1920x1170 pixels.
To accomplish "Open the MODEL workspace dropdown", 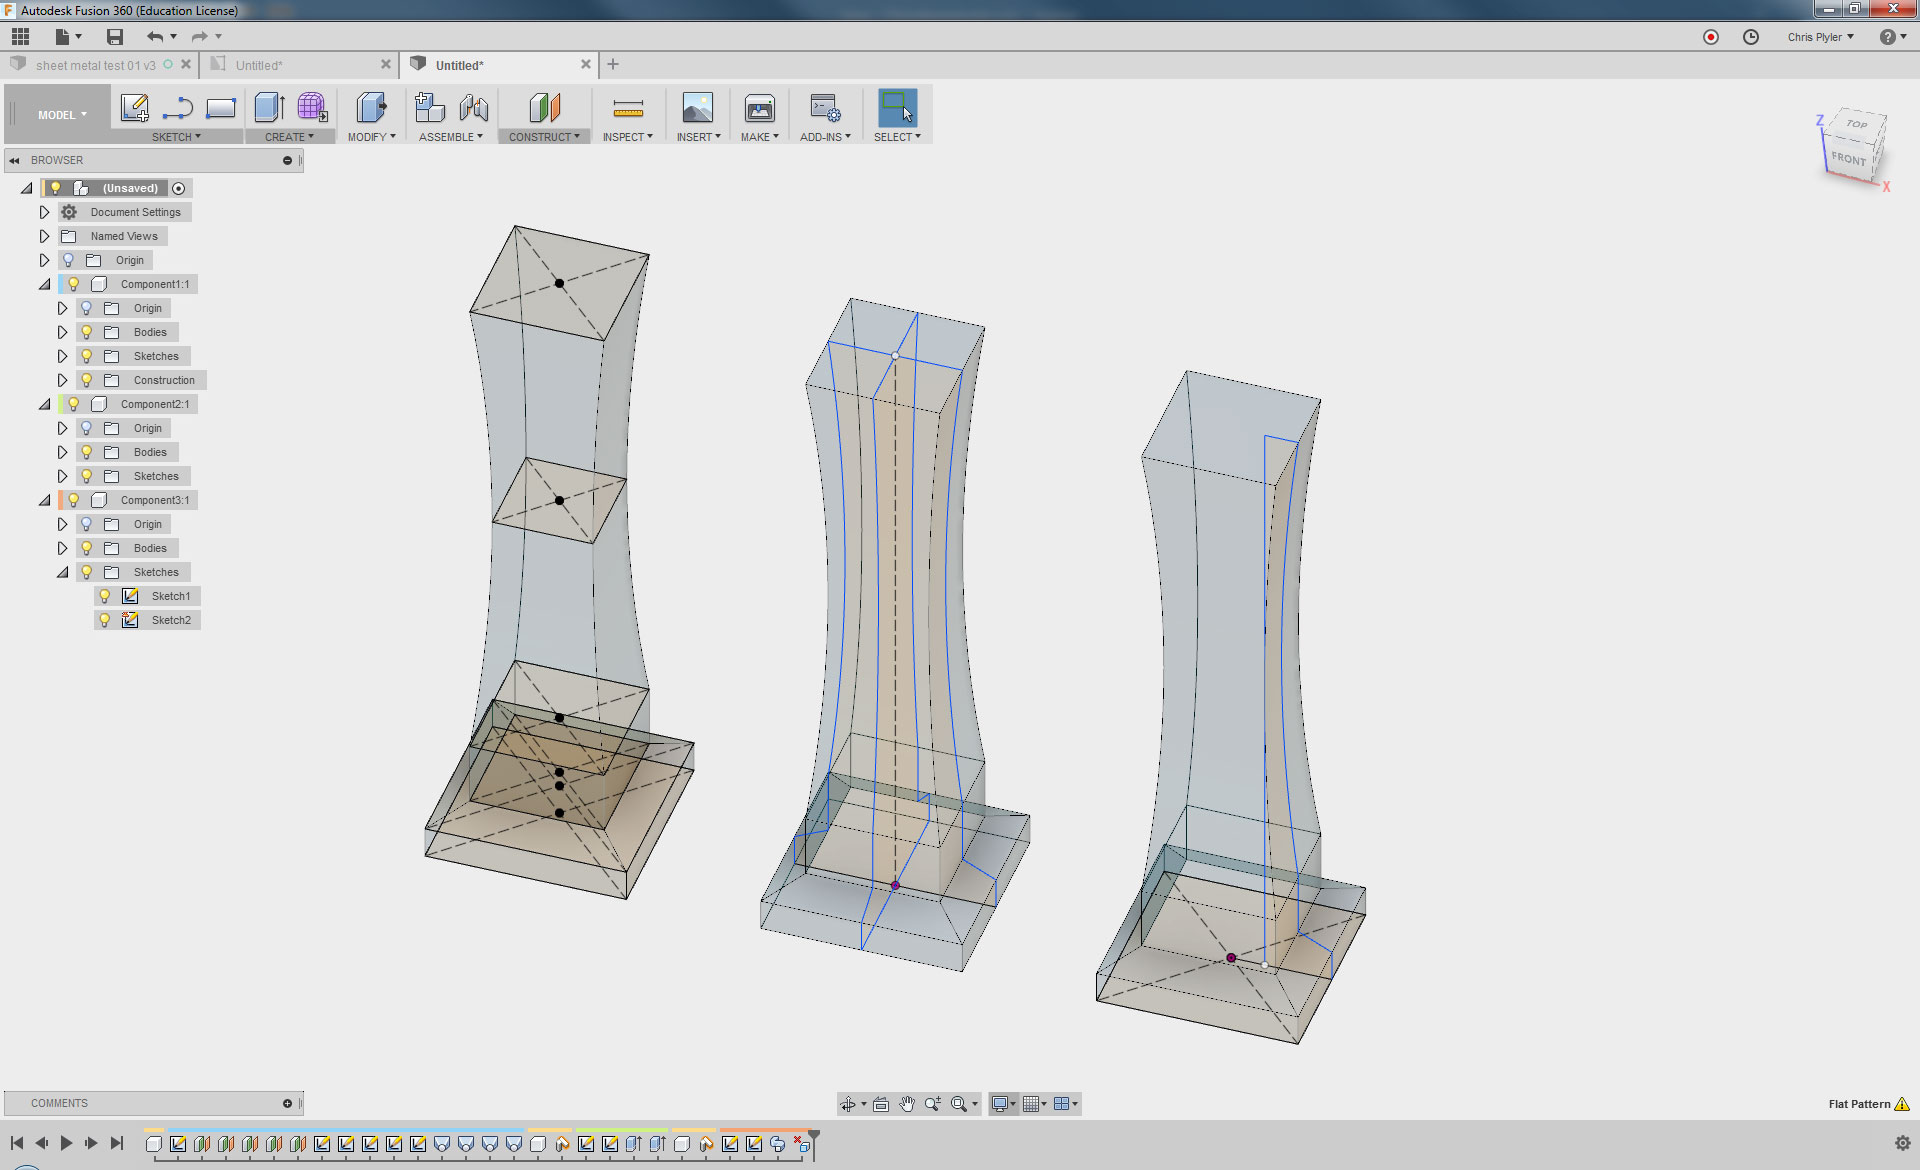I will [x=62, y=115].
